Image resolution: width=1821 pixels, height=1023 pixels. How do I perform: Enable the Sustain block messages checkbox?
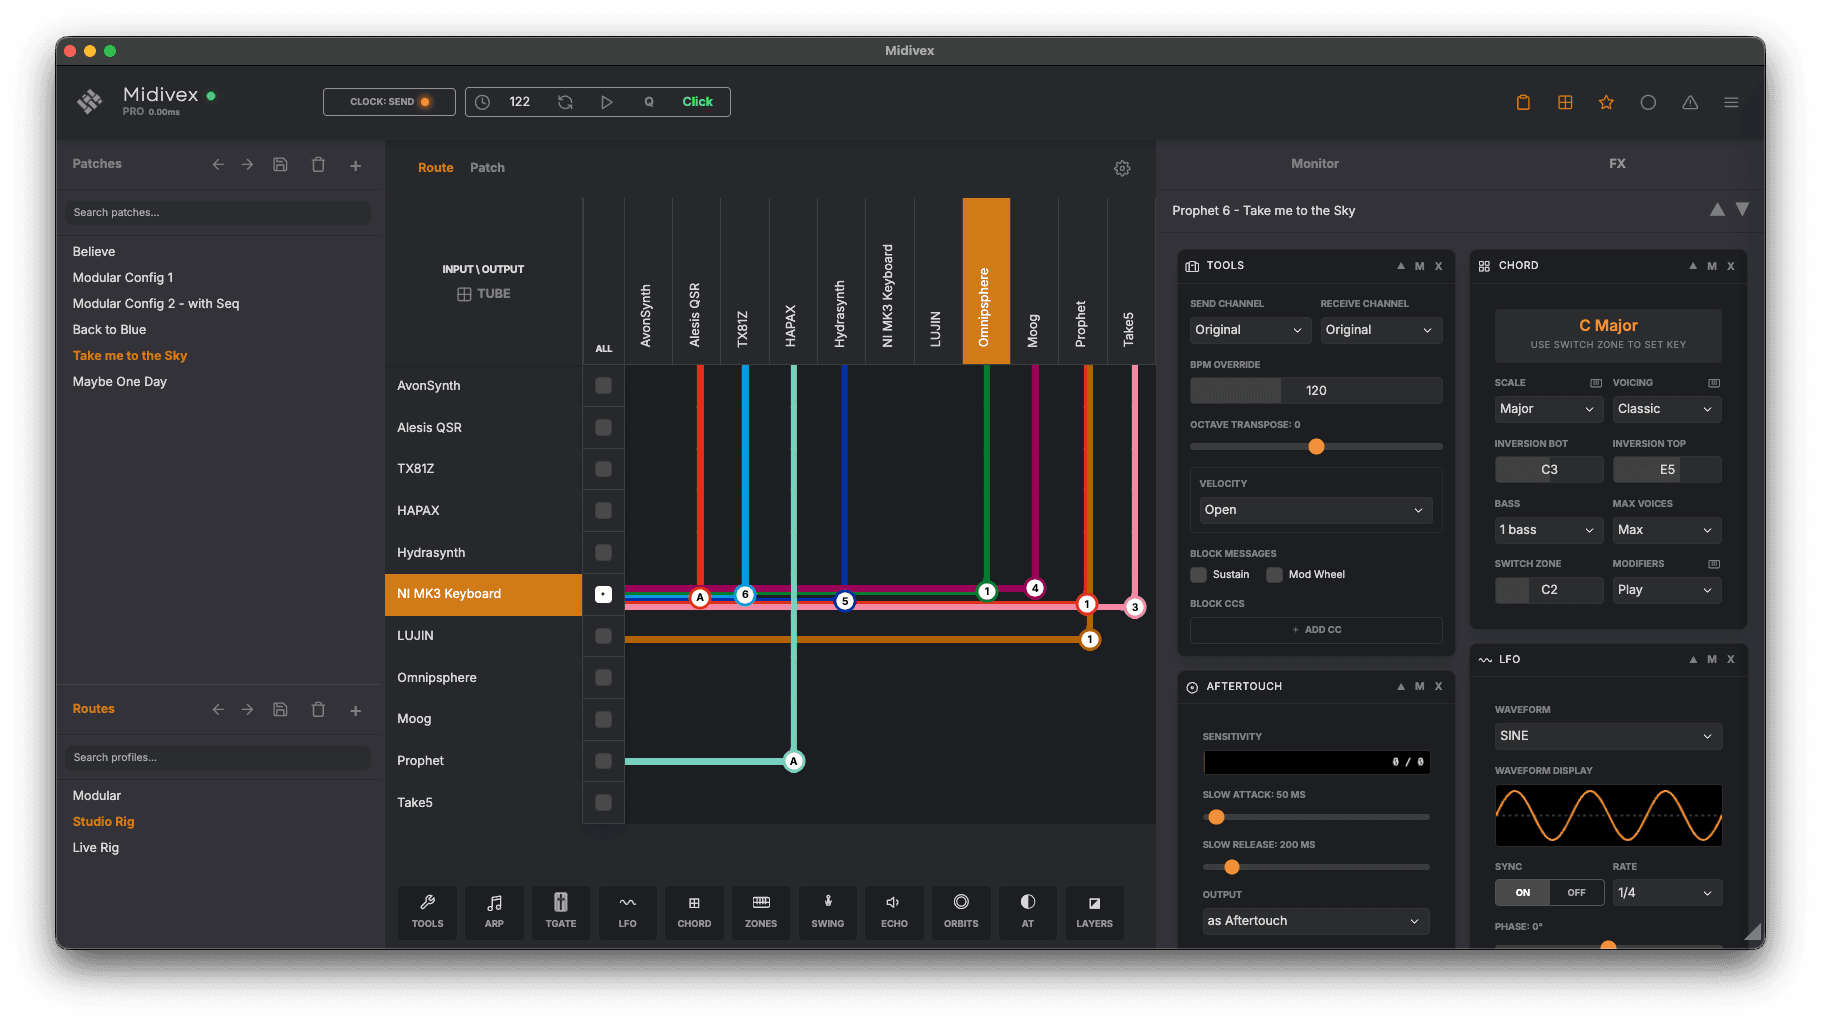[1198, 575]
